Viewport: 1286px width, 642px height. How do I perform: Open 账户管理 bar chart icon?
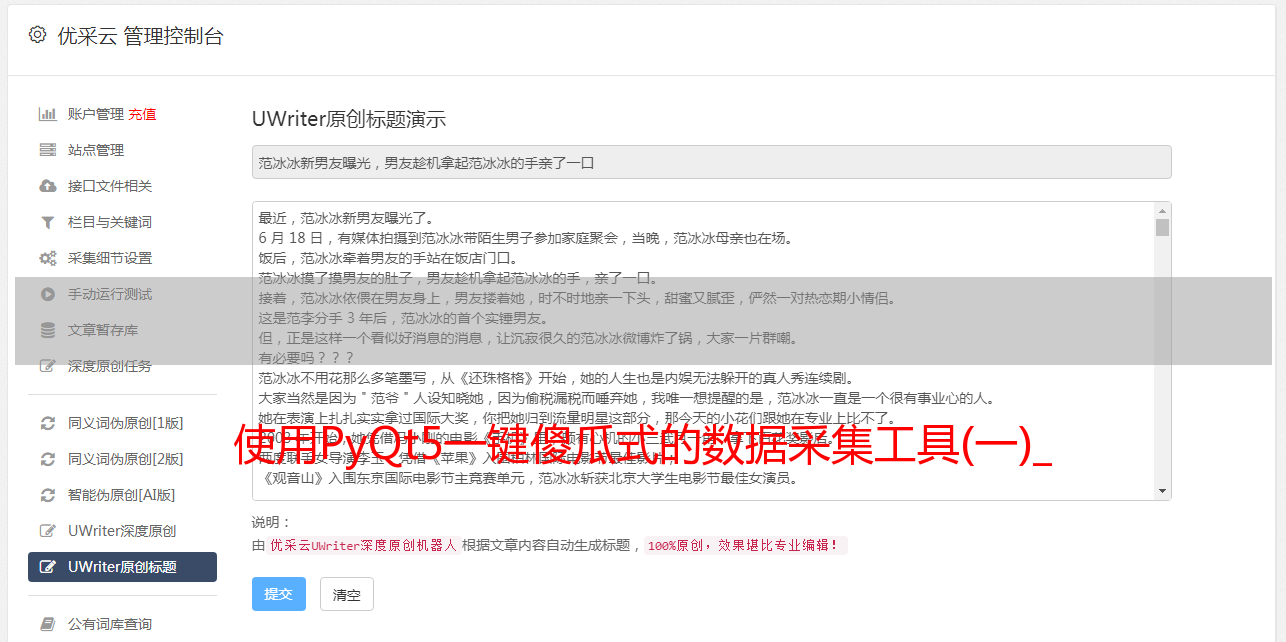click(47, 114)
